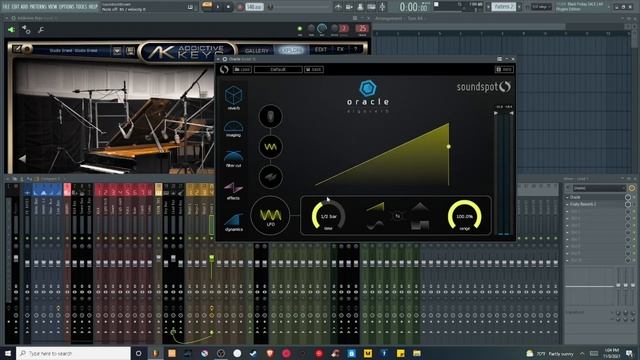Open the mixer effects preset dropdown

tap(599, 188)
